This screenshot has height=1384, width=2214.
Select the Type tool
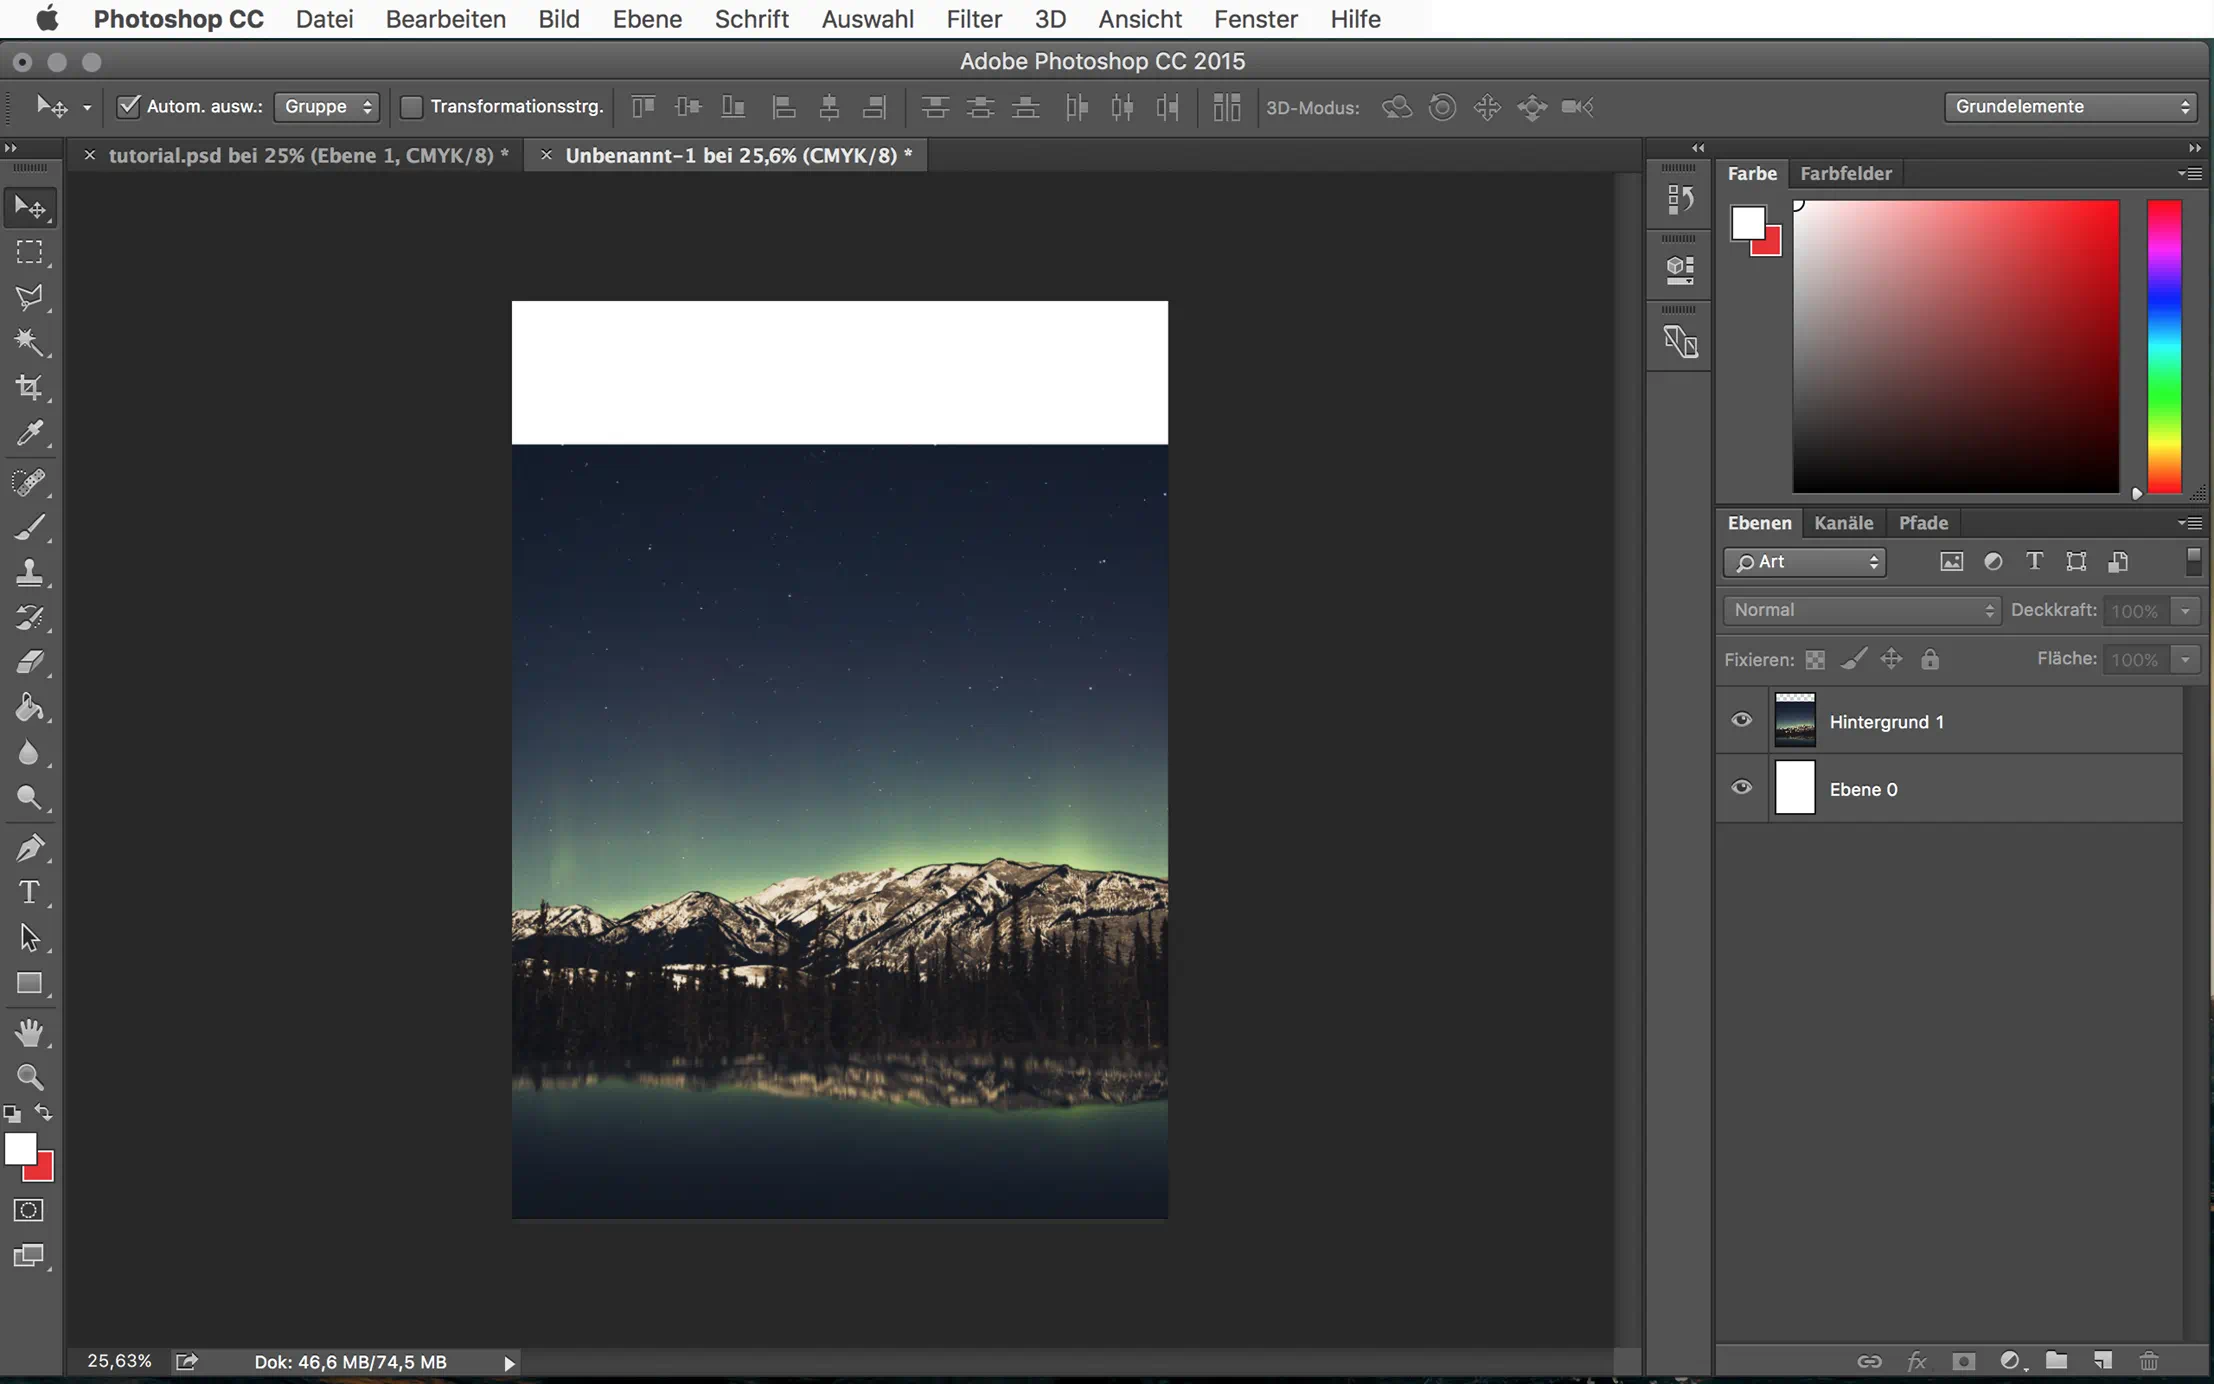click(29, 892)
